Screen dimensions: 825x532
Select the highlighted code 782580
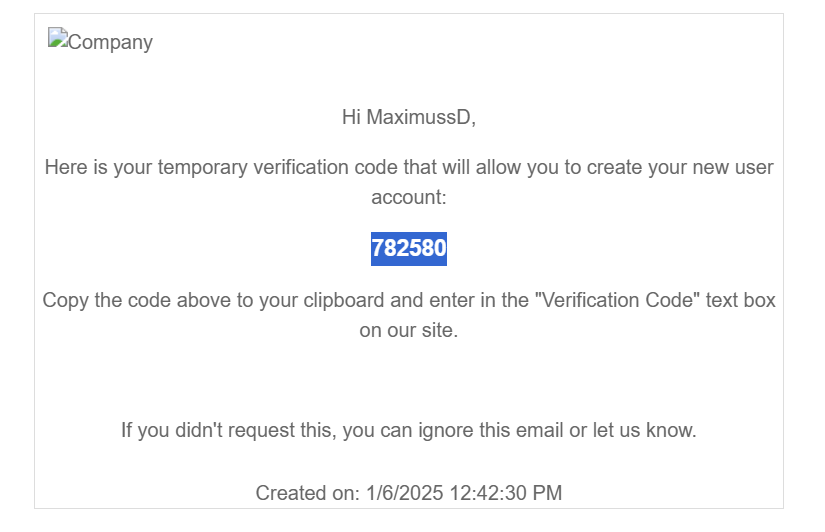(409, 248)
